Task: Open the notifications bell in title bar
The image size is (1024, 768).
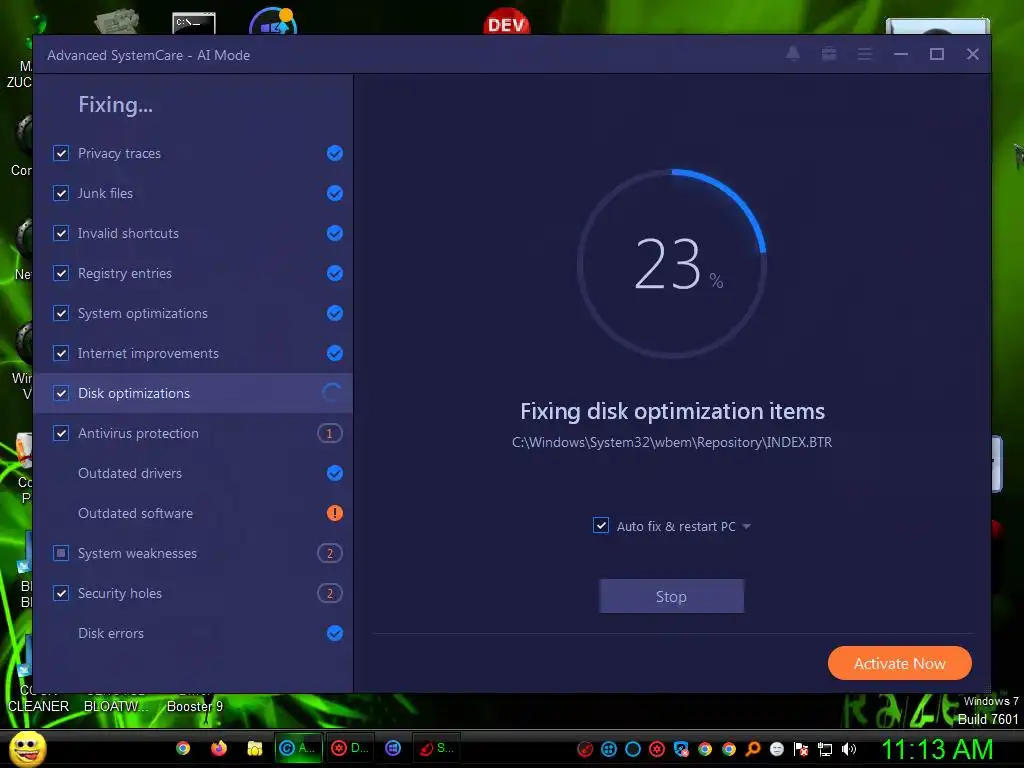Action: 793,54
